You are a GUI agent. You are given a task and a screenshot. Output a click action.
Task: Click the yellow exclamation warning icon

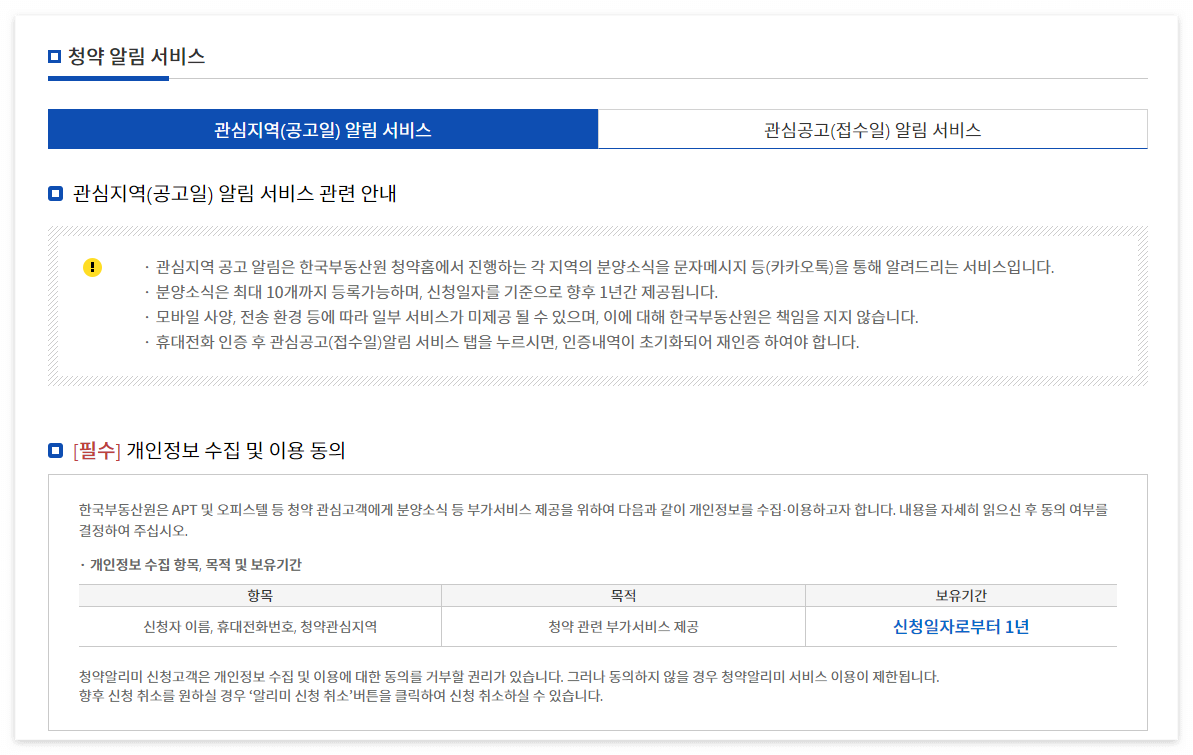click(x=93, y=266)
